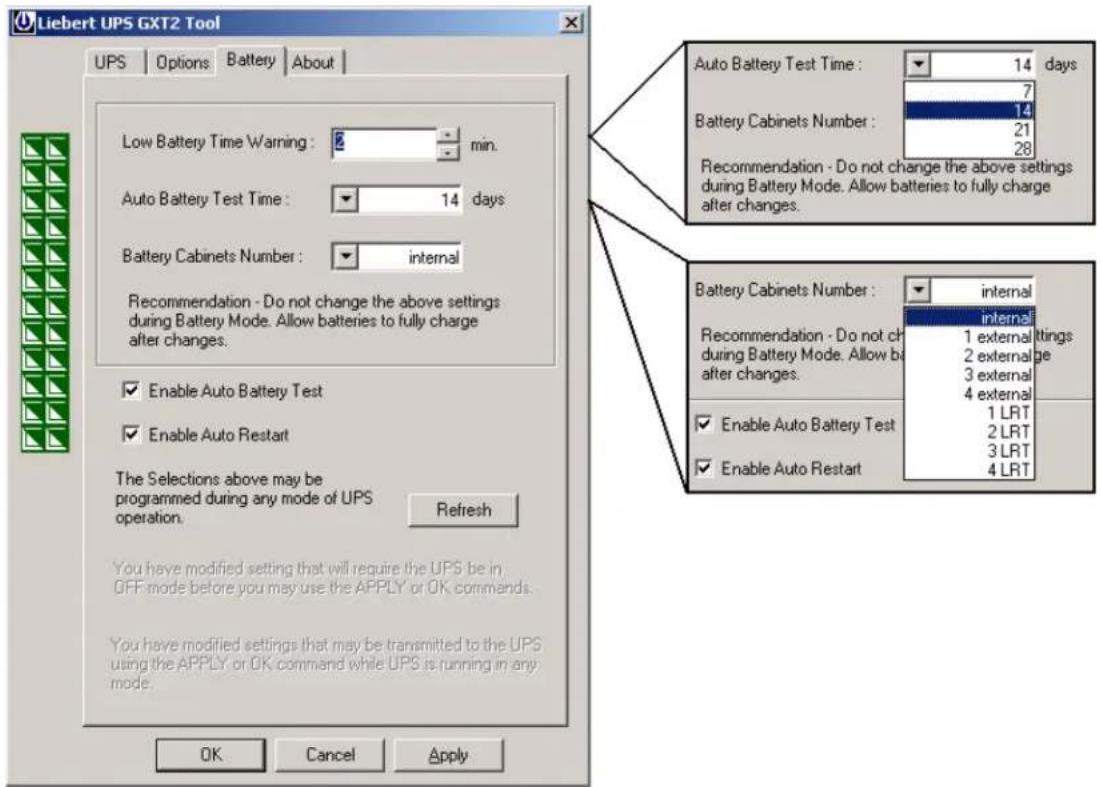The height and width of the screenshot is (787, 1101).
Task: Toggle Enable Auto Restart checkbox in inset panel
Action: [704, 468]
